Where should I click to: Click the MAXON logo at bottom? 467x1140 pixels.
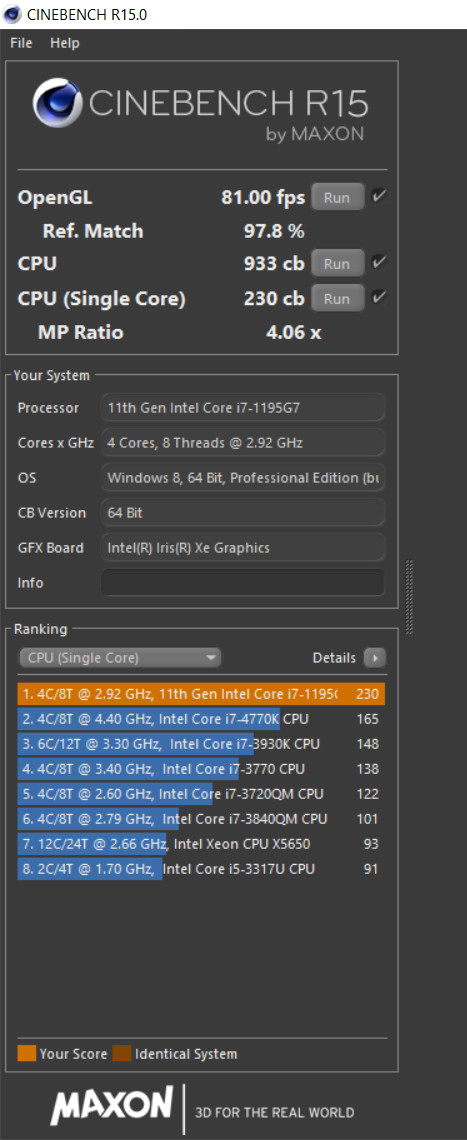[x=112, y=1107]
